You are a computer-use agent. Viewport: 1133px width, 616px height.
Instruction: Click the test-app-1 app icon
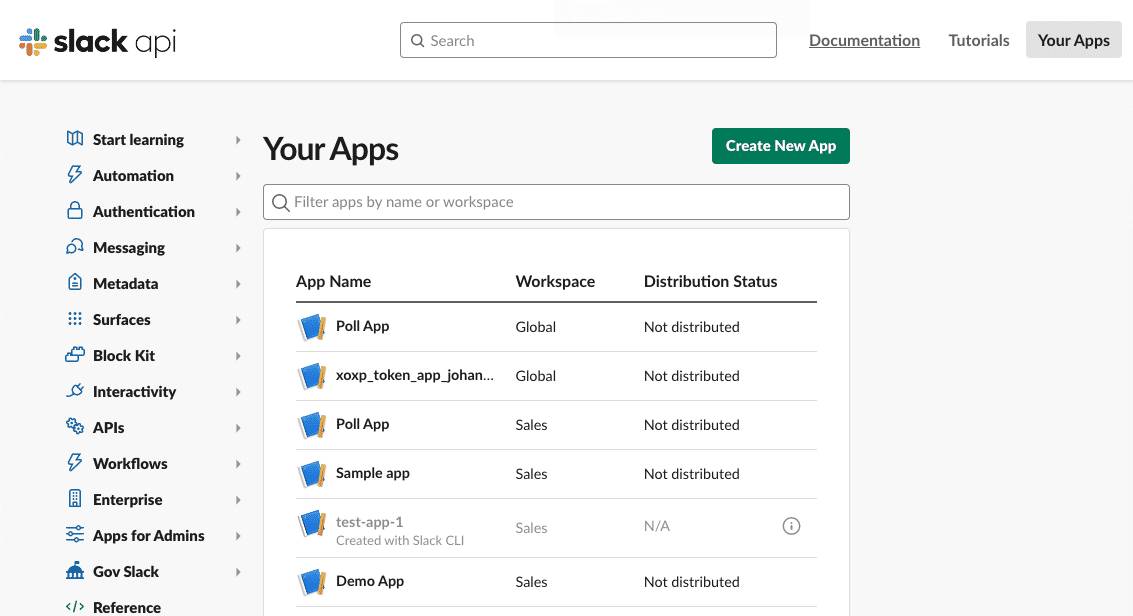click(x=312, y=523)
